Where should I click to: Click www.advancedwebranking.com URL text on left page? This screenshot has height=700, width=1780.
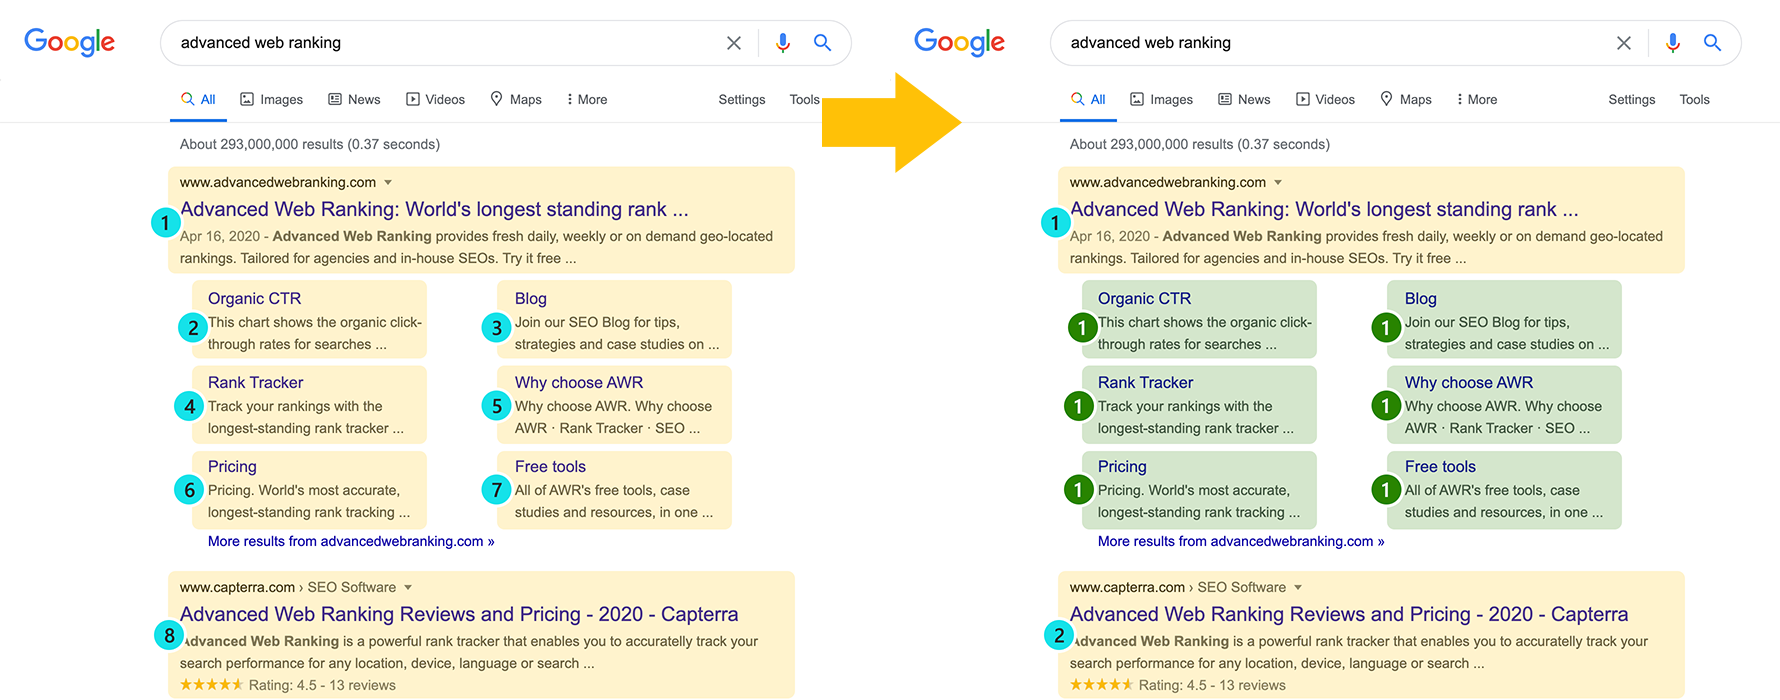(x=278, y=182)
